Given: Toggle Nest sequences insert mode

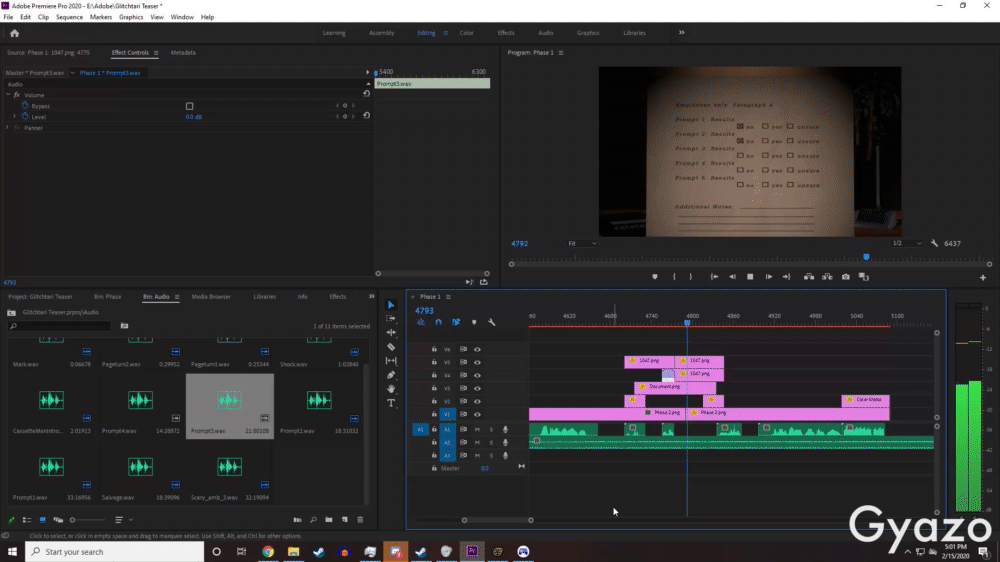Looking at the screenshot, I should click(x=421, y=322).
